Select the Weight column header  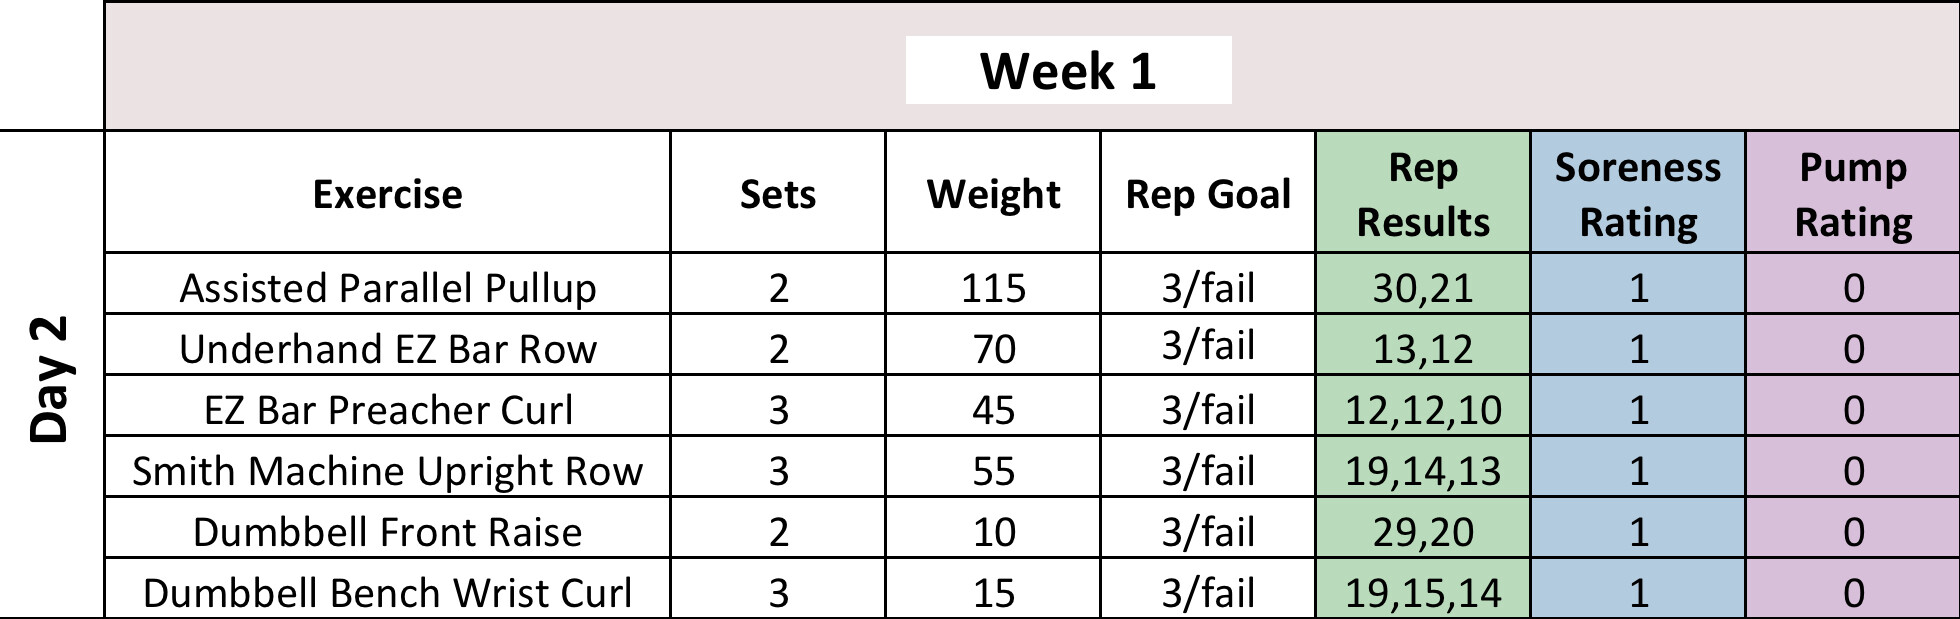[x=993, y=194]
